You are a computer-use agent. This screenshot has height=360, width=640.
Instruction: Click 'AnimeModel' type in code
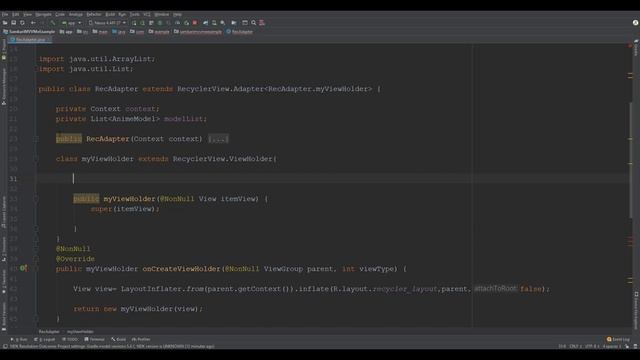click(x=134, y=119)
